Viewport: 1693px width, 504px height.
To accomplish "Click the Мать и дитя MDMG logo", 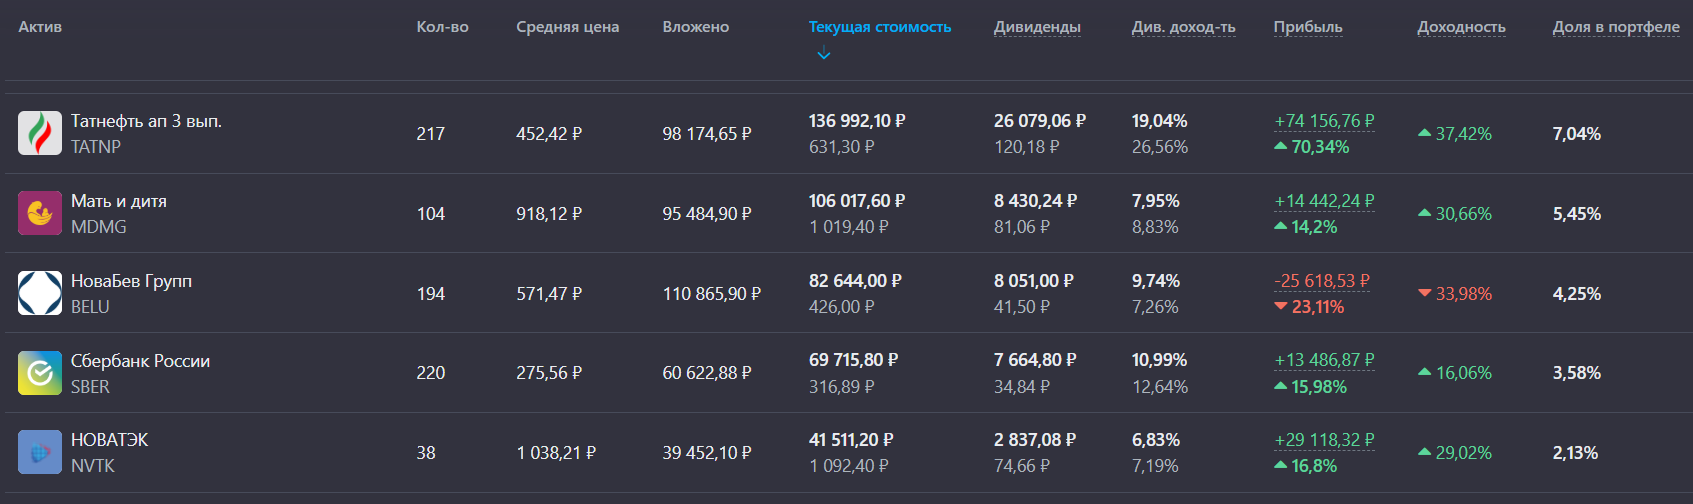I will point(40,213).
